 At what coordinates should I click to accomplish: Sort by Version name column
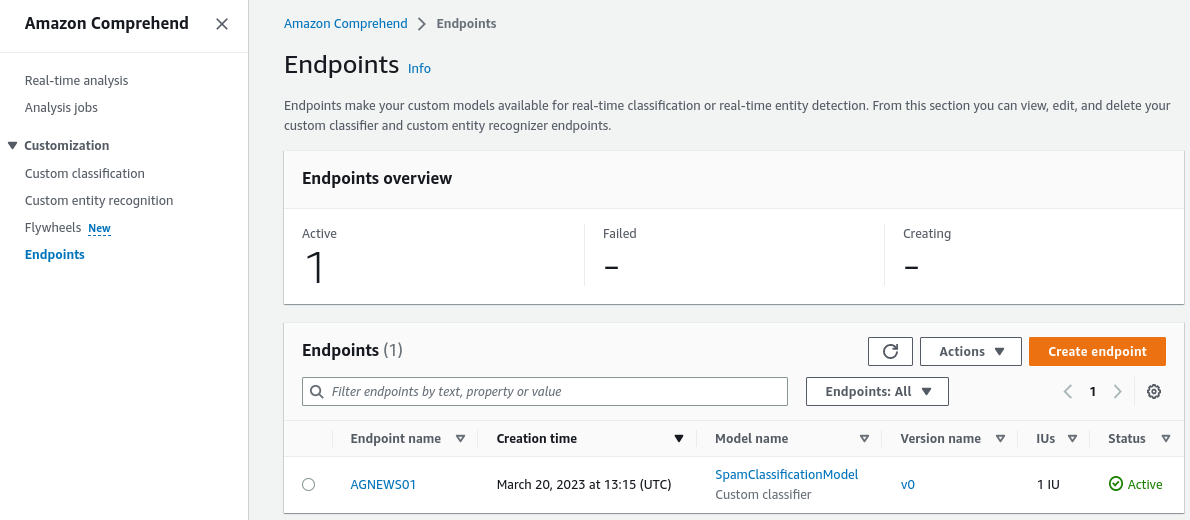click(1000, 439)
